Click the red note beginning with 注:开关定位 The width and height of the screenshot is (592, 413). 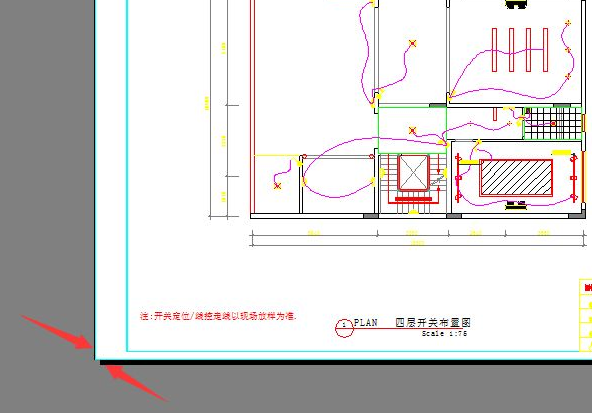(x=218, y=316)
